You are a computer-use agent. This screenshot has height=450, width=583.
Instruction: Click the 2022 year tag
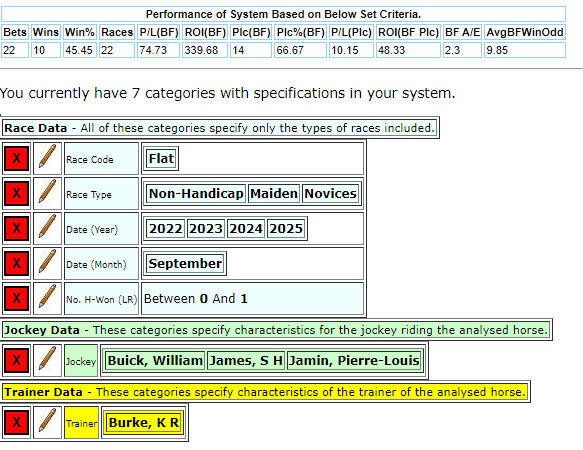166,229
